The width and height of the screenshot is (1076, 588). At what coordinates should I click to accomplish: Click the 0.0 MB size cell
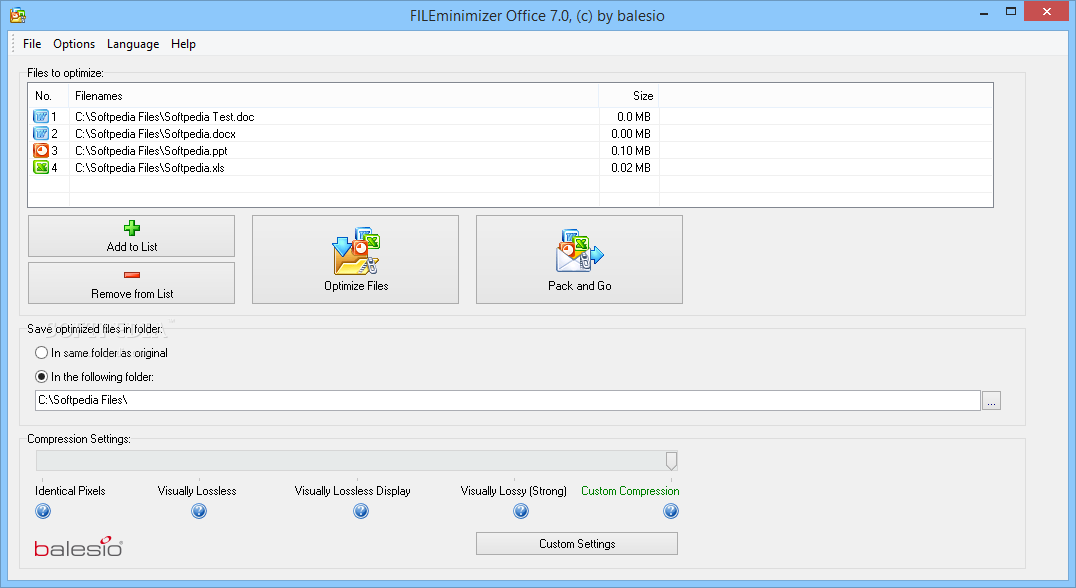pos(633,117)
